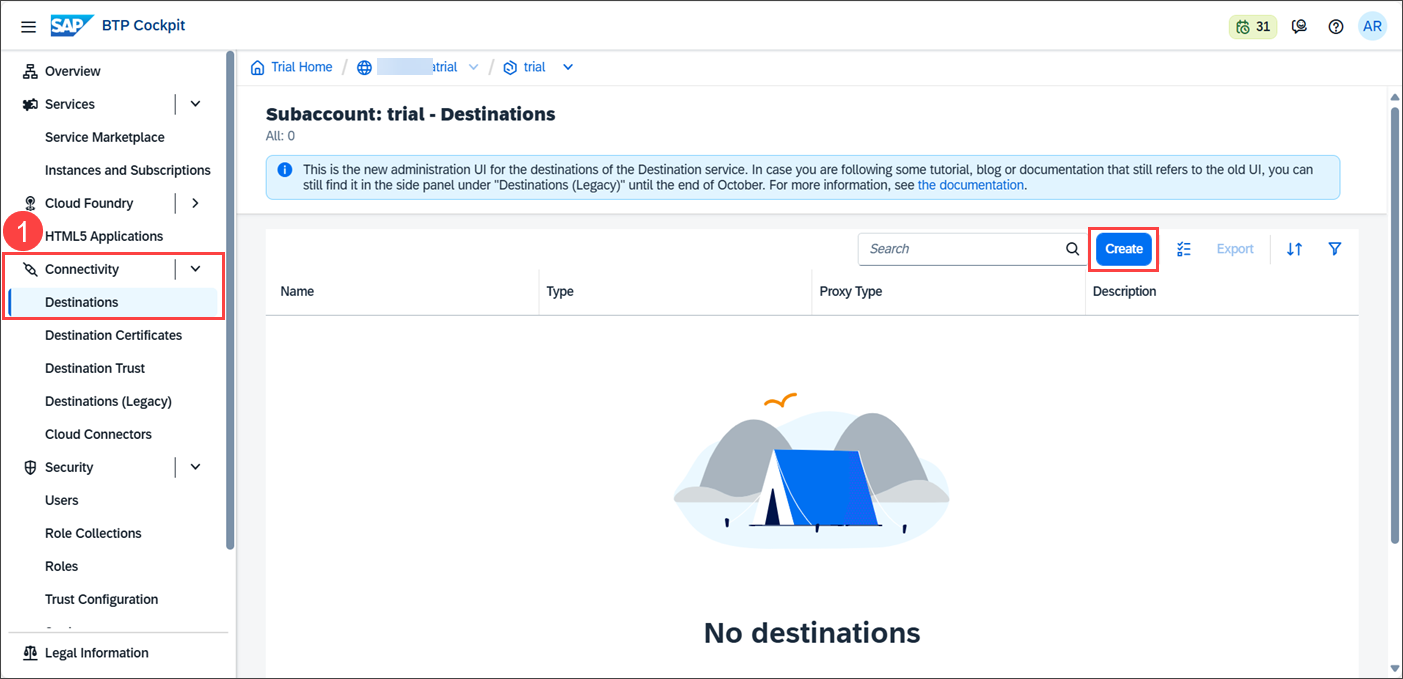Click the Services section label

(70, 104)
